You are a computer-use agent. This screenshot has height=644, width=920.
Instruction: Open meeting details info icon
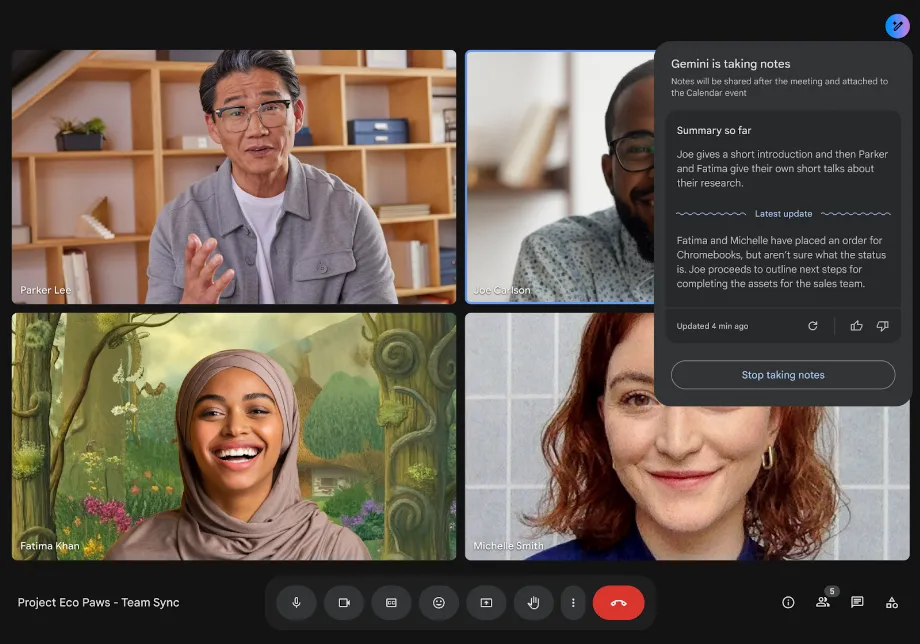coord(788,602)
